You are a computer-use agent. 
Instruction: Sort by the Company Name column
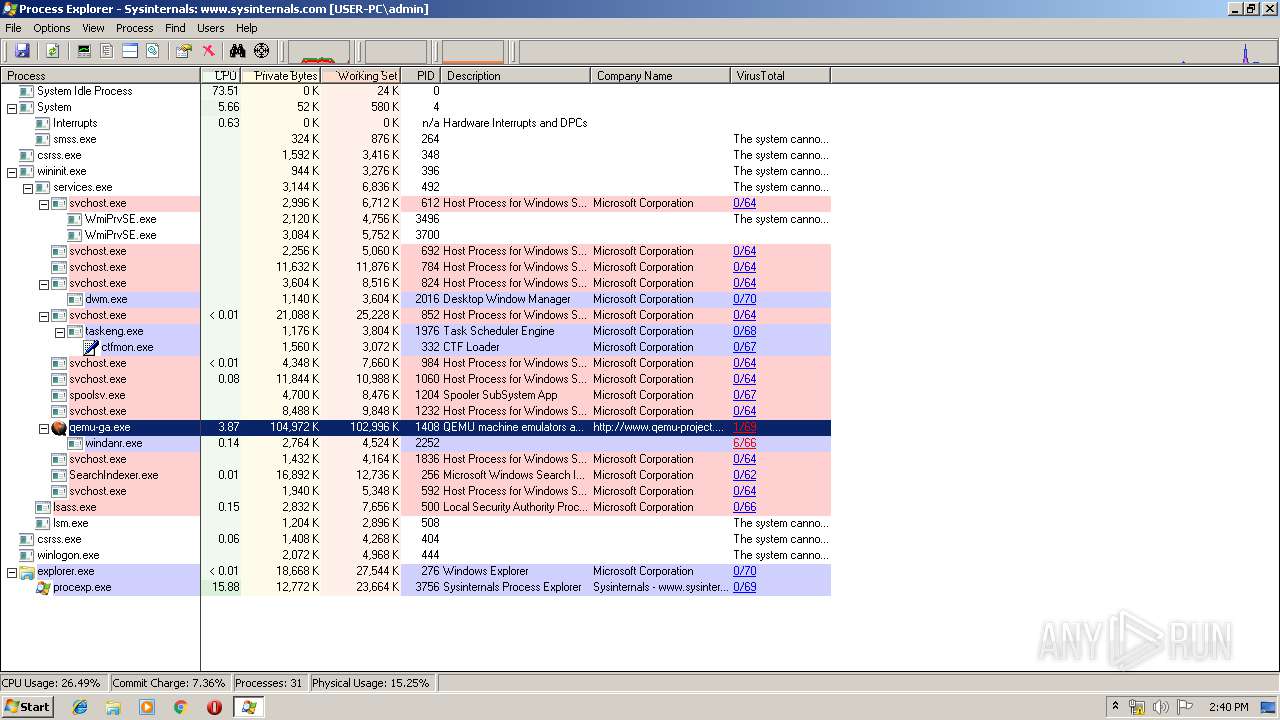(x=661, y=75)
